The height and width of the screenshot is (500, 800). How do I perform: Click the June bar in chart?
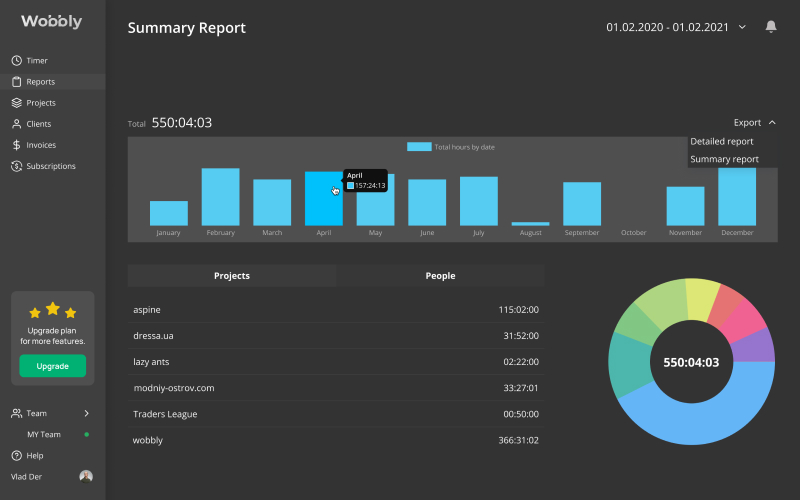[427, 203]
